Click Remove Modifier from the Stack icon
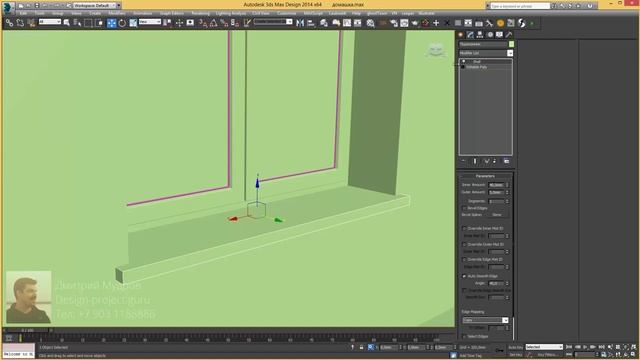This screenshot has width=640, height=360. click(494, 161)
